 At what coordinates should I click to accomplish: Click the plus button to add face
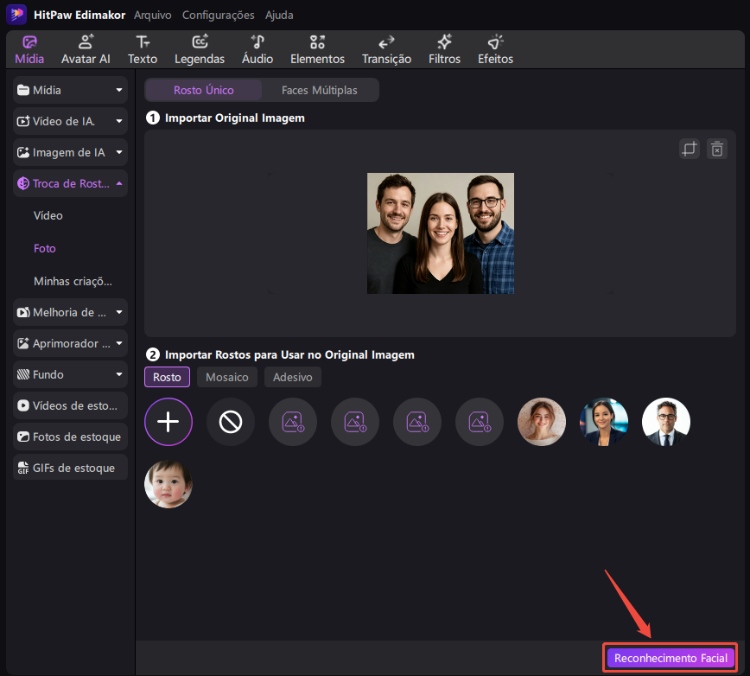point(168,422)
